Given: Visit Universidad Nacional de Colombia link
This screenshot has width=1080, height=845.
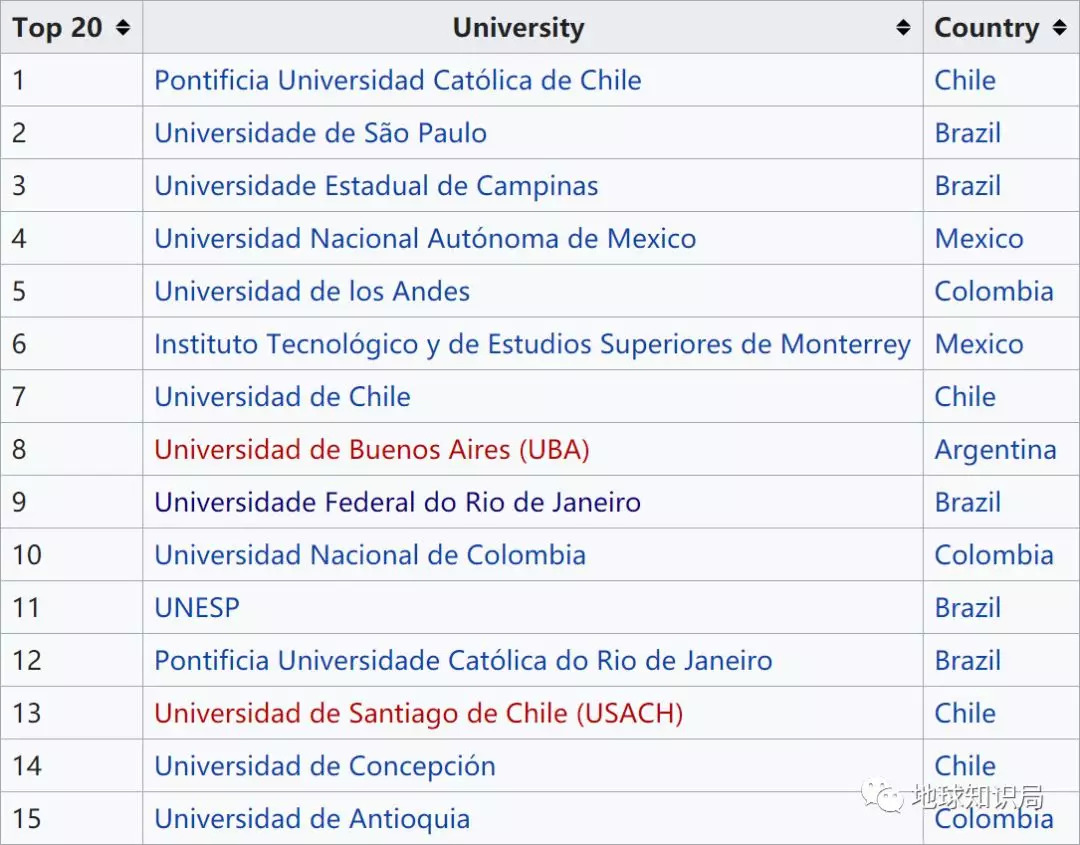Looking at the screenshot, I should (370, 556).
